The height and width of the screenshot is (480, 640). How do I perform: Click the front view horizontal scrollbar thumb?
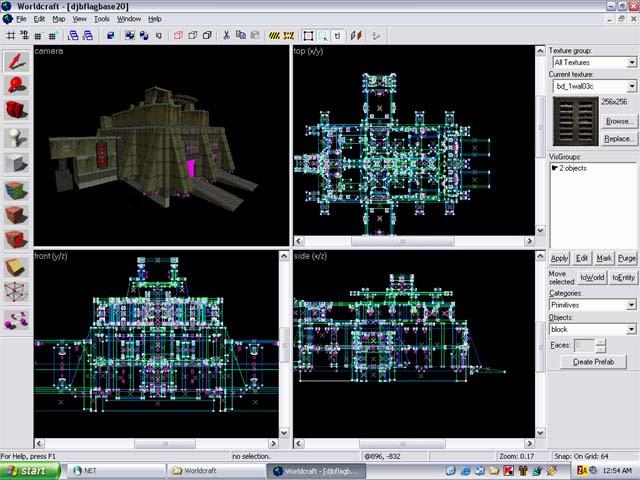(x=165, y=444)
